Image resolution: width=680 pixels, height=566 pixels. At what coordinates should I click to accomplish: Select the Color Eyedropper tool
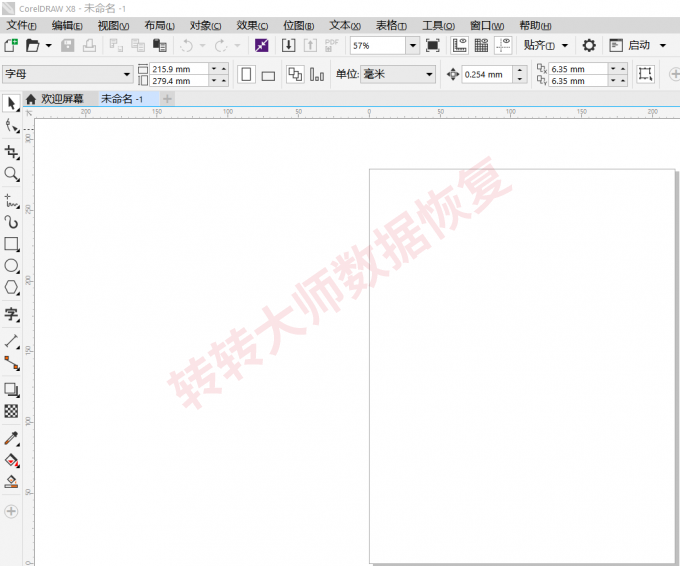click(11, 438)
